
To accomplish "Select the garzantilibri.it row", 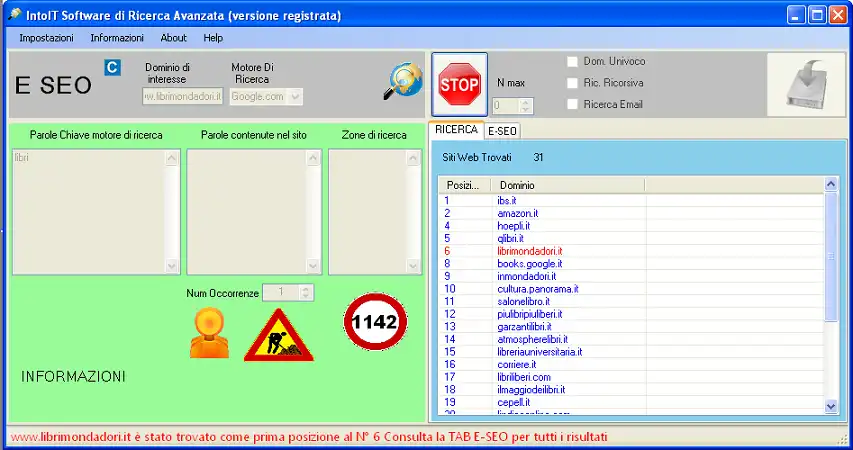I will (x=631, y=326).
